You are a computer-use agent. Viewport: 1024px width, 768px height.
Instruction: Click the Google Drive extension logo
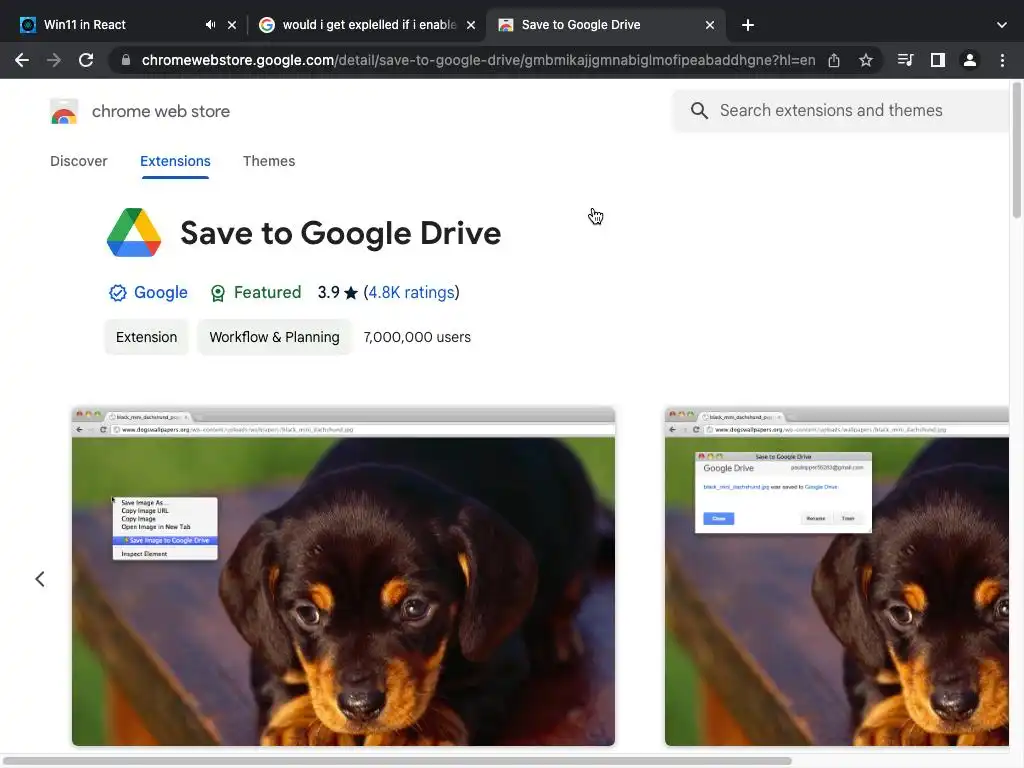coord(134,232)
